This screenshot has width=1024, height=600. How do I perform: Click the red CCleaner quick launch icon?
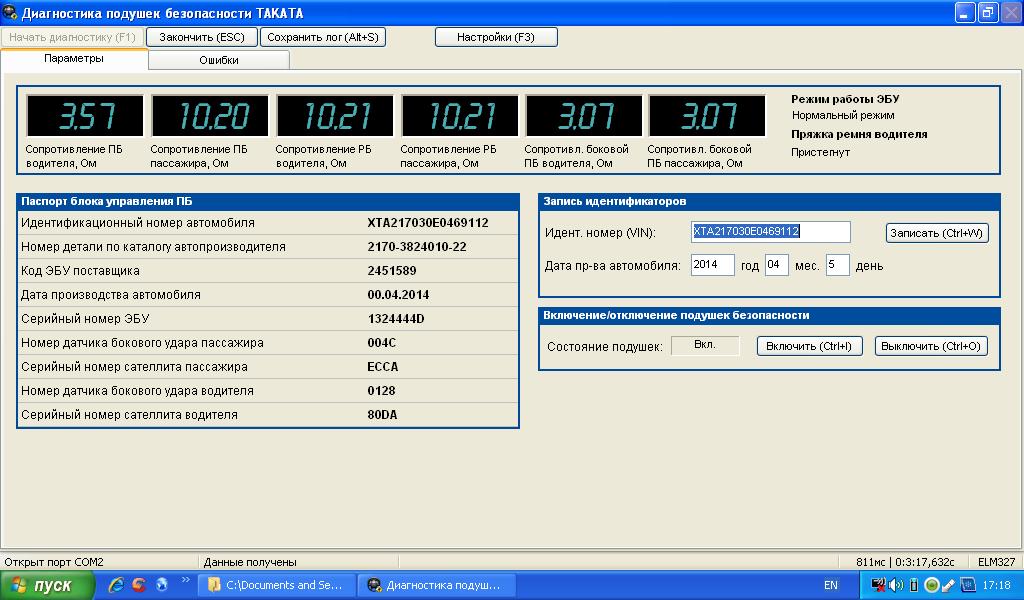(x=139, y=585)
